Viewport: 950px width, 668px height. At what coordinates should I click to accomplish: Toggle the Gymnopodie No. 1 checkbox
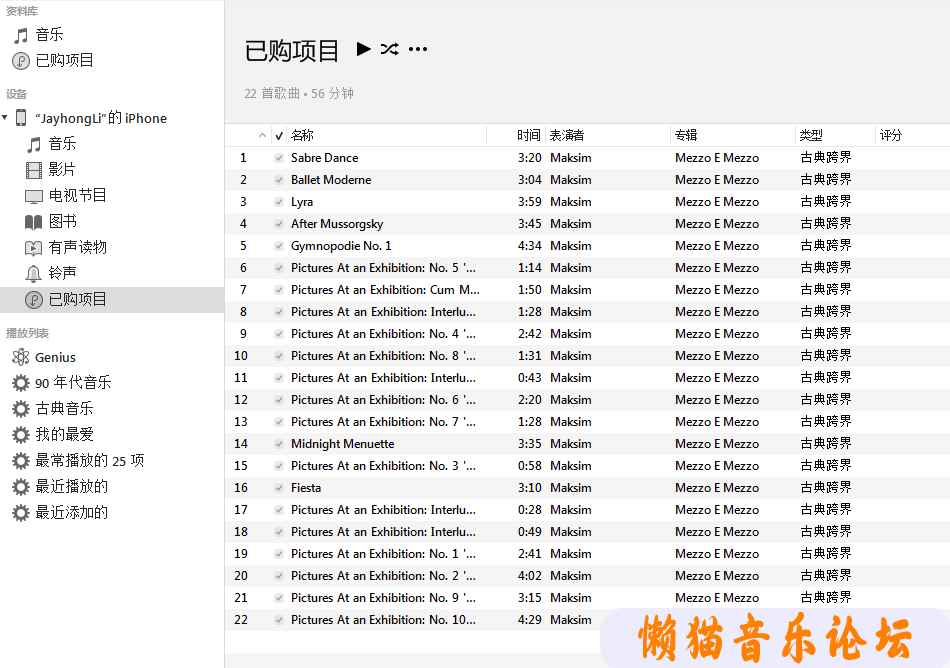279,246
